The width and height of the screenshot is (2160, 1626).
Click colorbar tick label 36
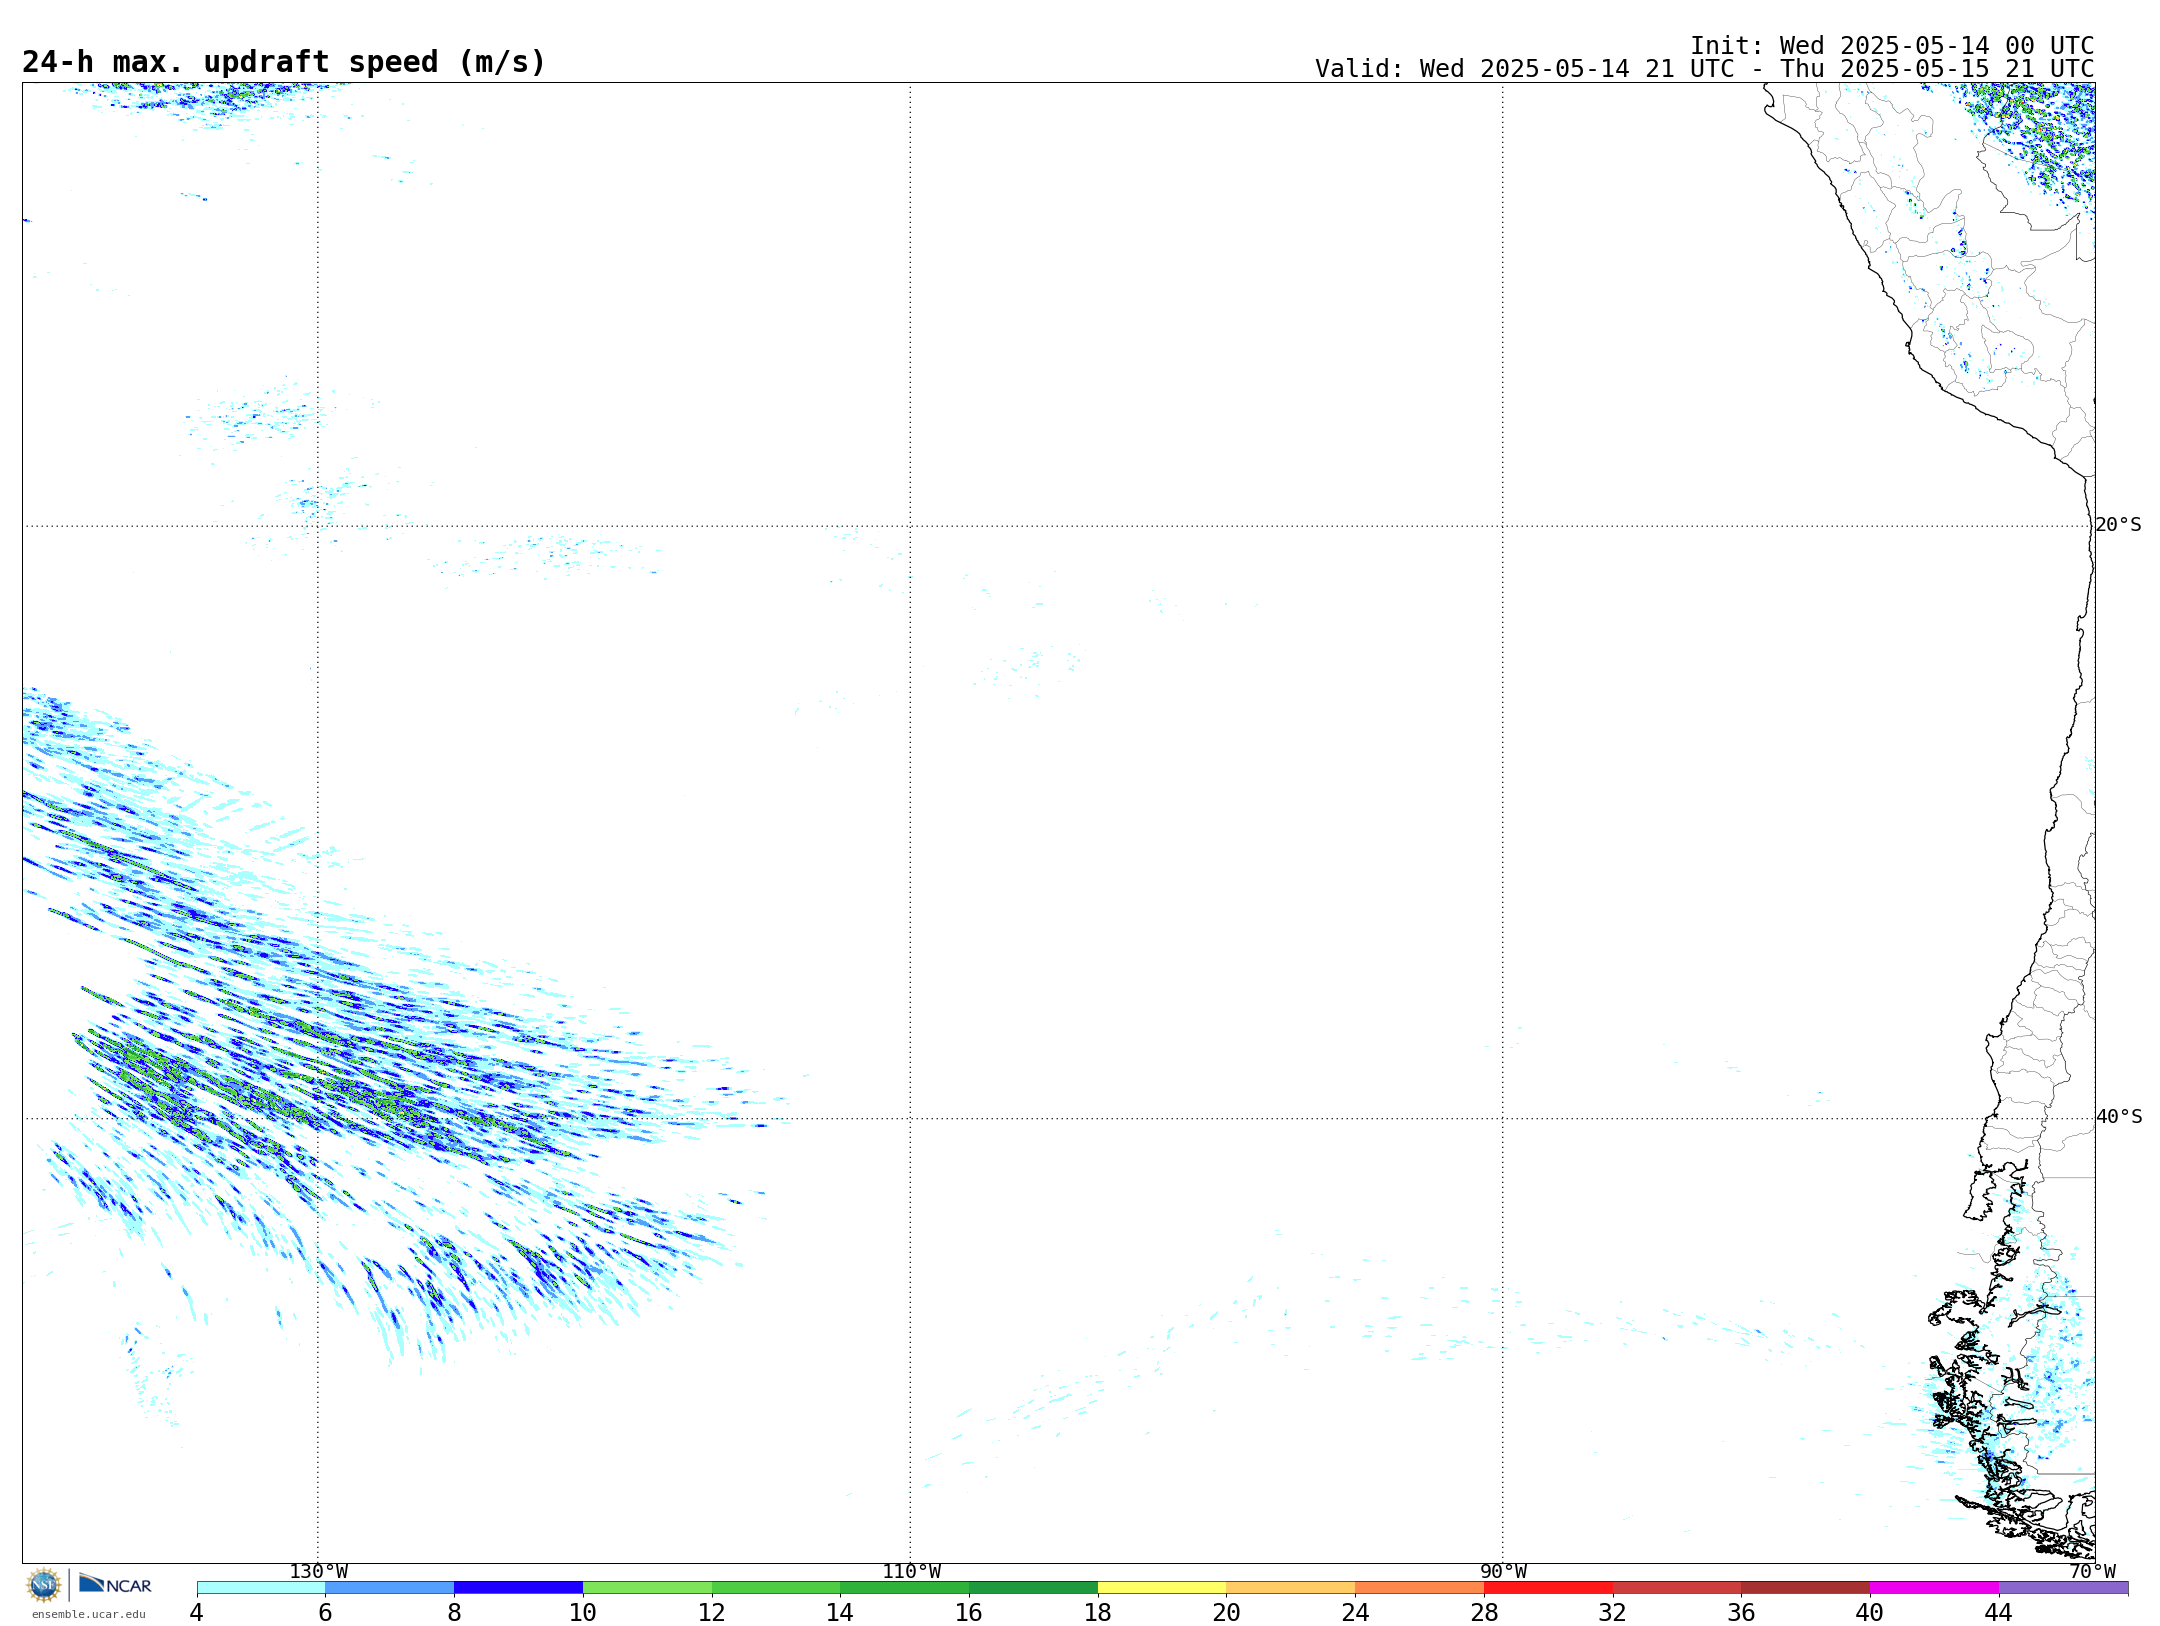click(1742, 1613)
